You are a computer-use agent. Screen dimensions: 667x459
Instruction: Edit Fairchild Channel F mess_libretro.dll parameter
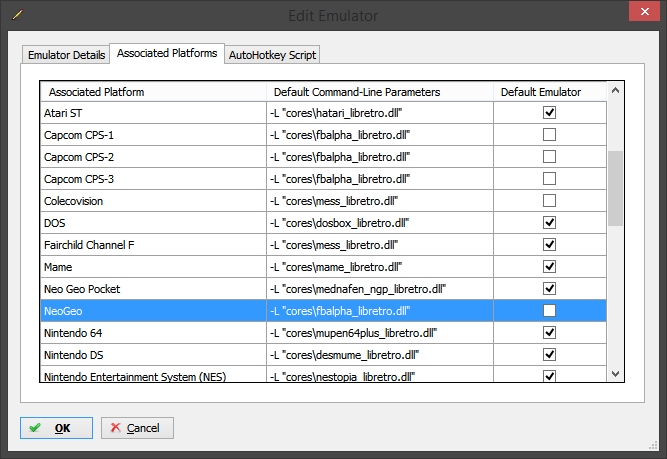[380, 245]
